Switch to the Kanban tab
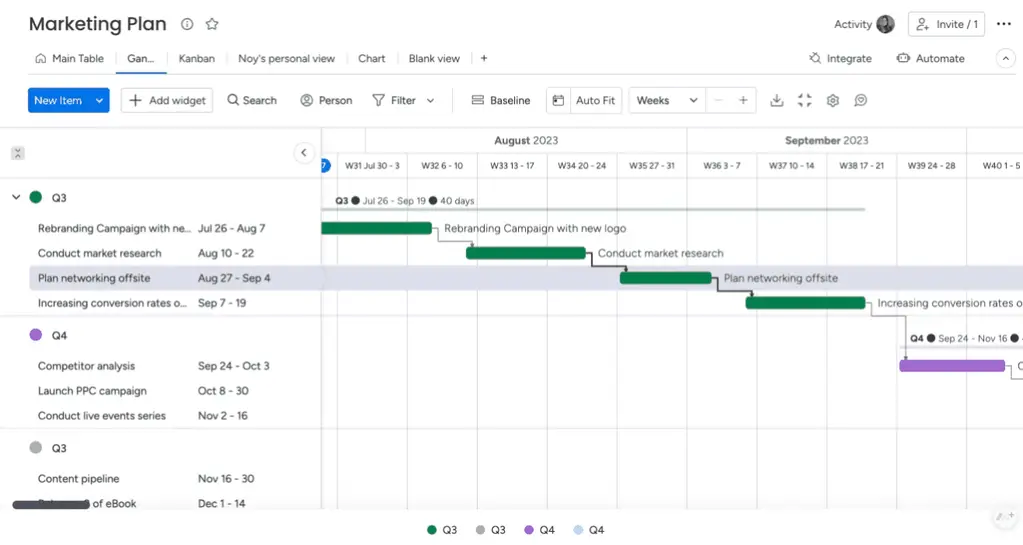 pyautogui.click(x=196, y=58)
